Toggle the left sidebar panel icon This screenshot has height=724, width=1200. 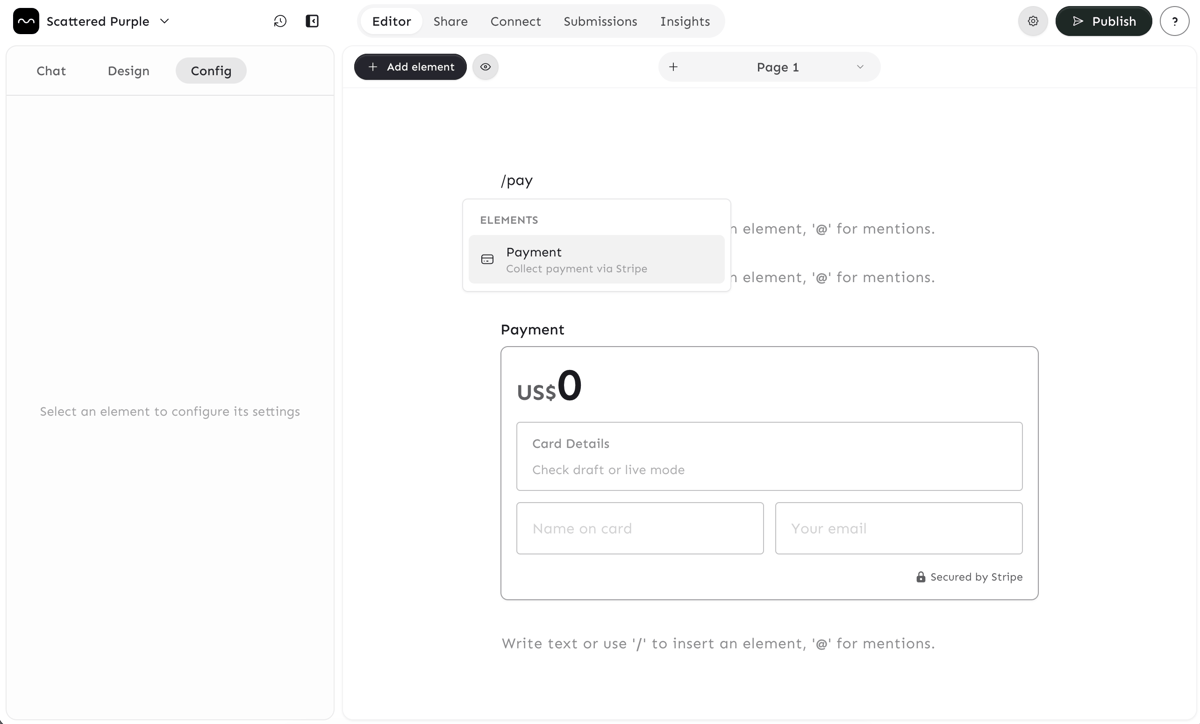(312, 21)
